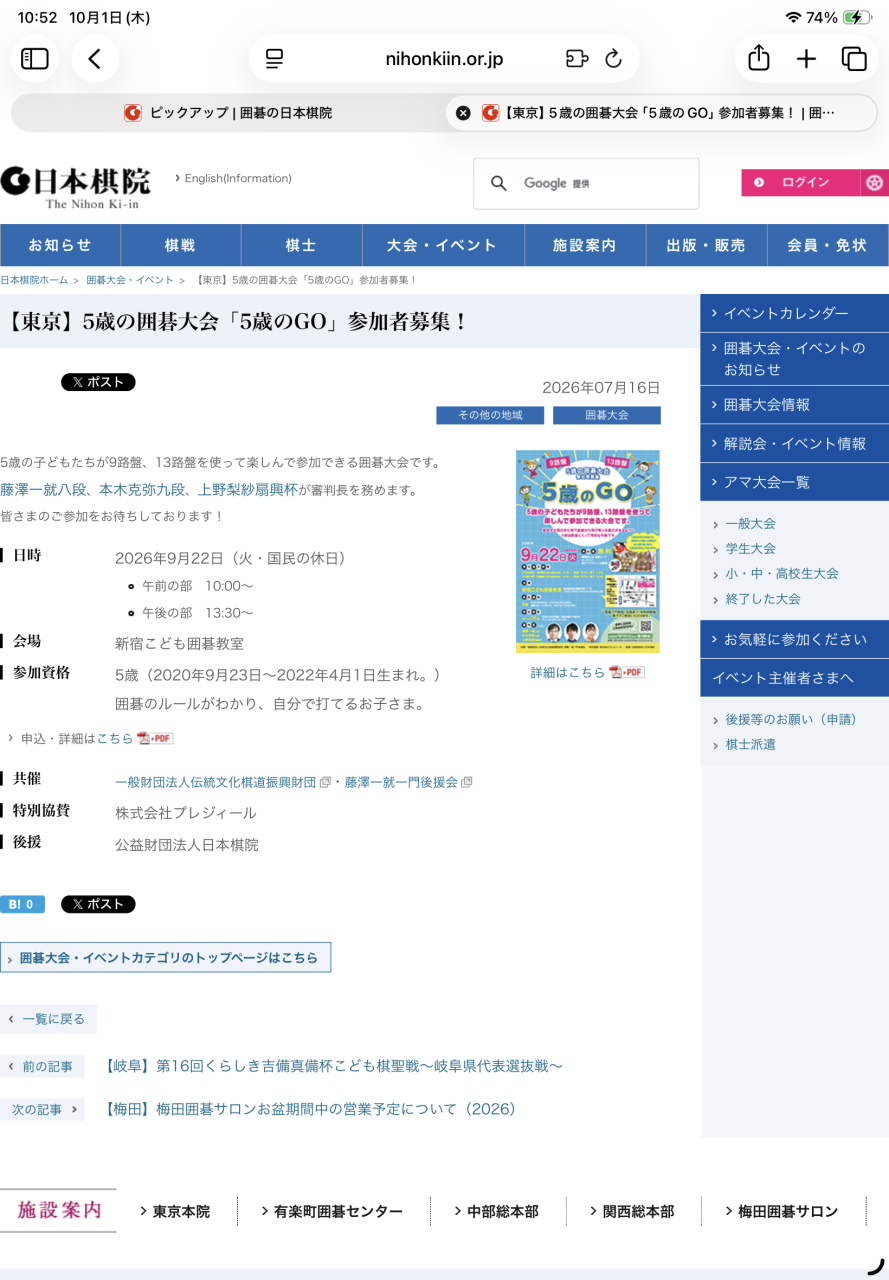
Task: Open the 出版・販売 menu
Action: (x=706, y=245)
